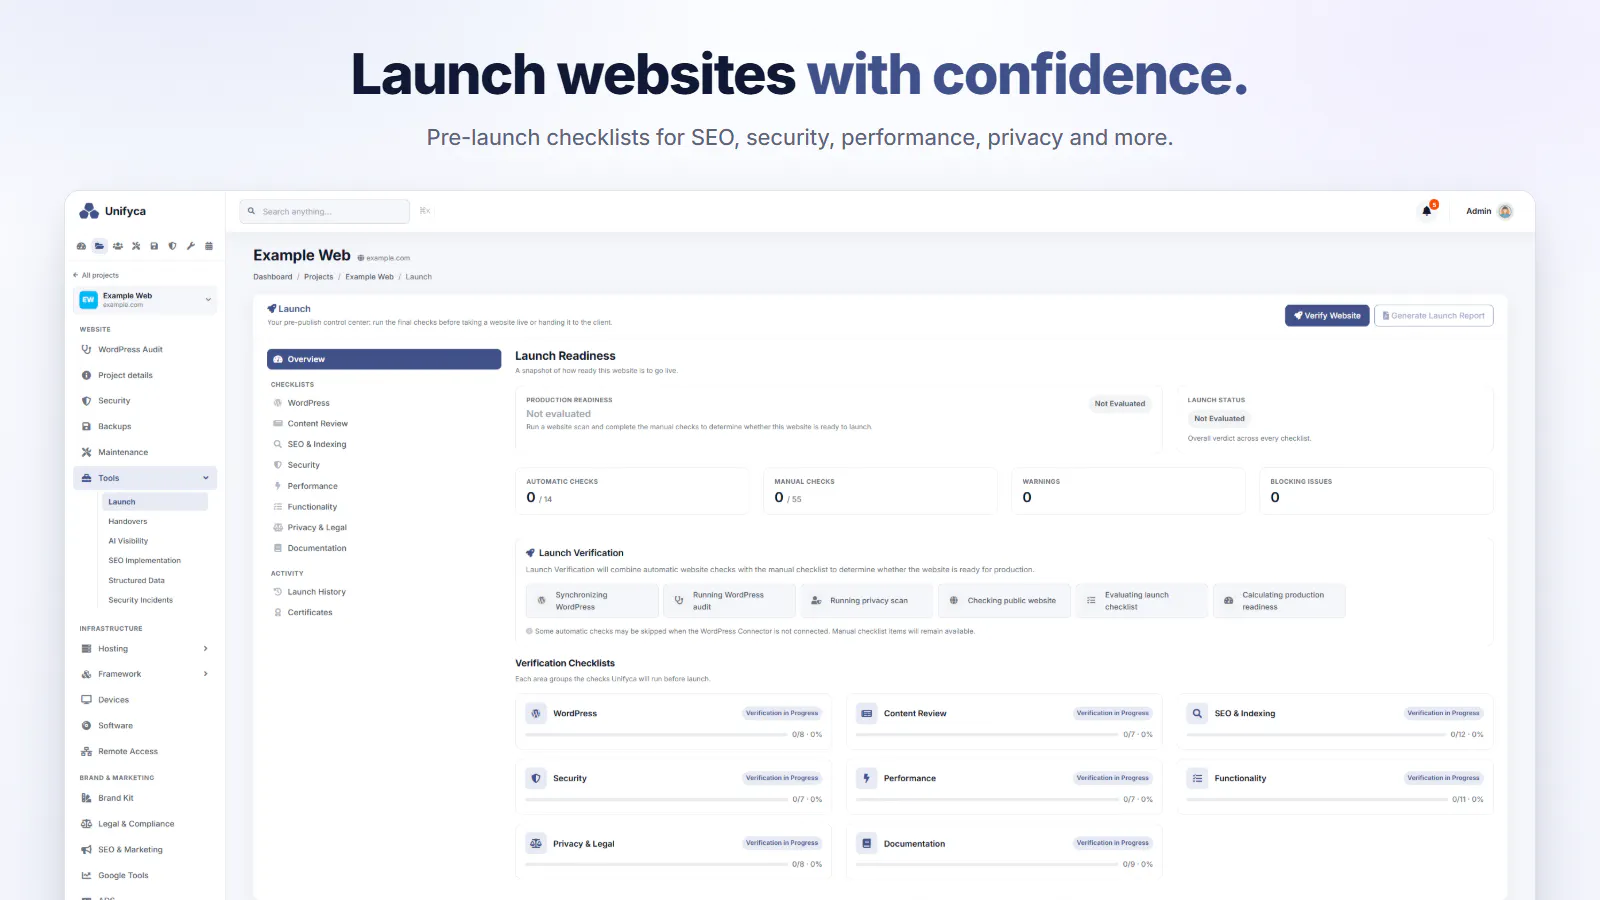Click the Unifyca logo
Image resolution: width=1600 pixels, height=900 pixels.
pyautogui.click(x=112, y=211)
